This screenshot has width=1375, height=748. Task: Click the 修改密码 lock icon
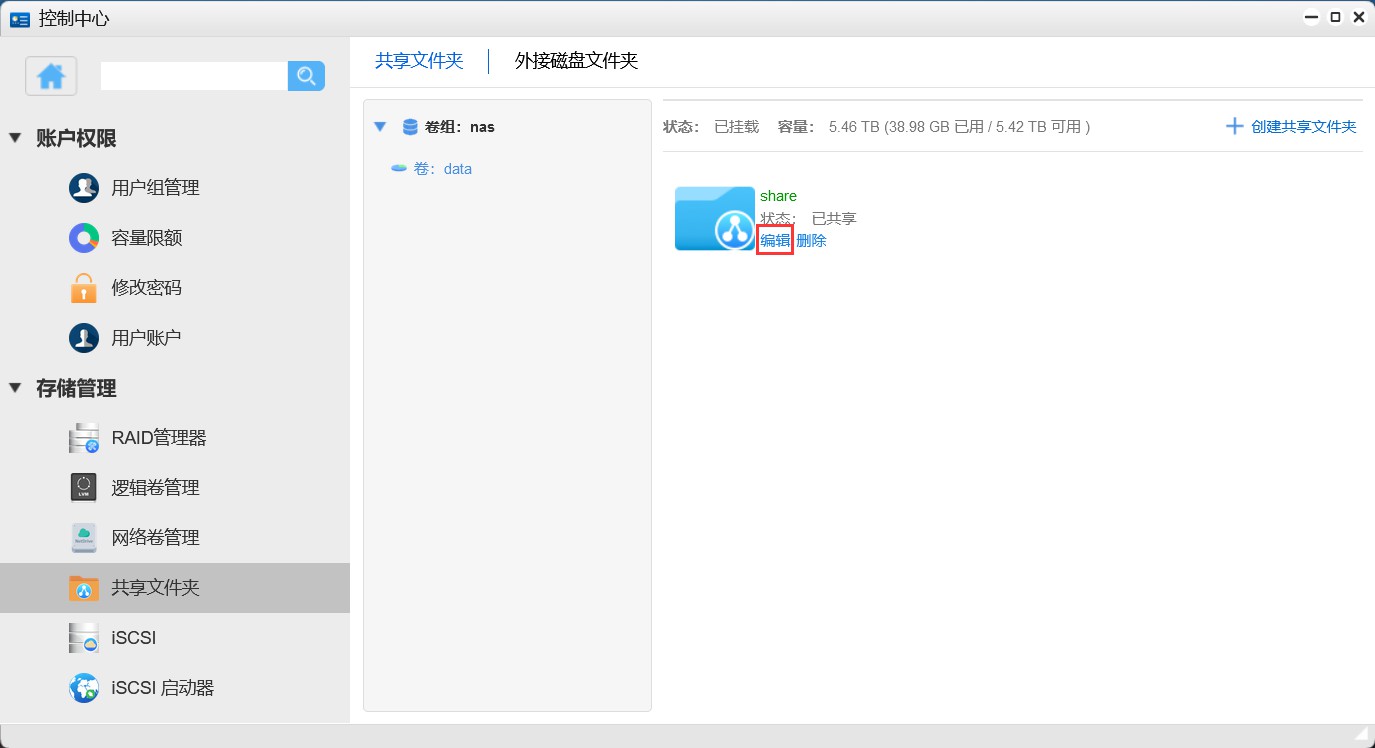(84, 288)
